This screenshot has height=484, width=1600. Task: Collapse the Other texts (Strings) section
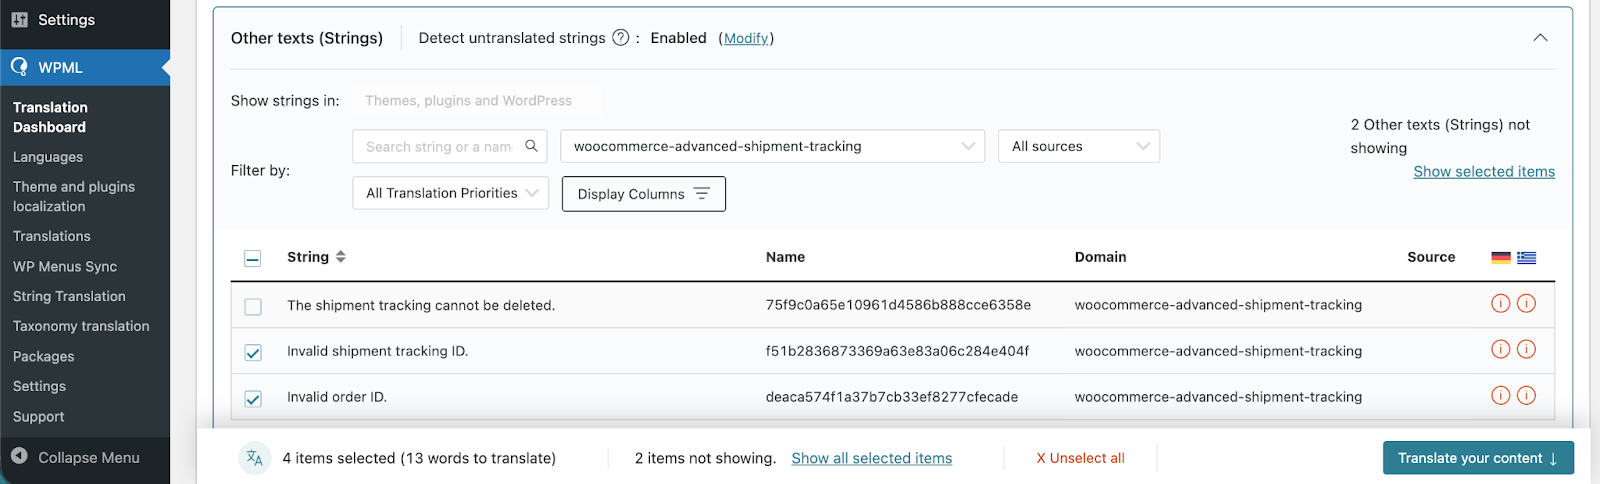tap(1540, 38)
